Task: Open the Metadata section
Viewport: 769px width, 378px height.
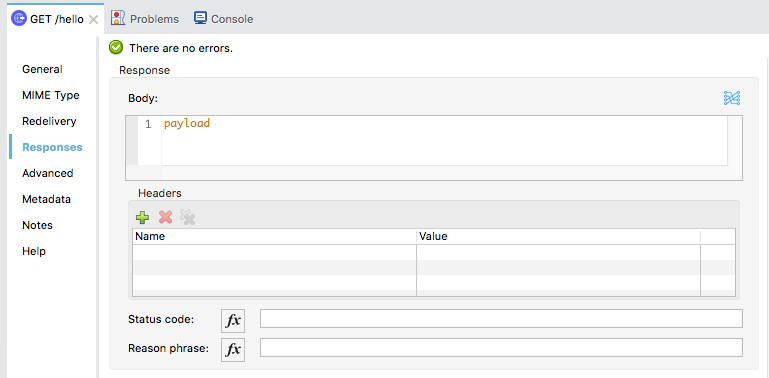Action: click(x=46, y=199)
